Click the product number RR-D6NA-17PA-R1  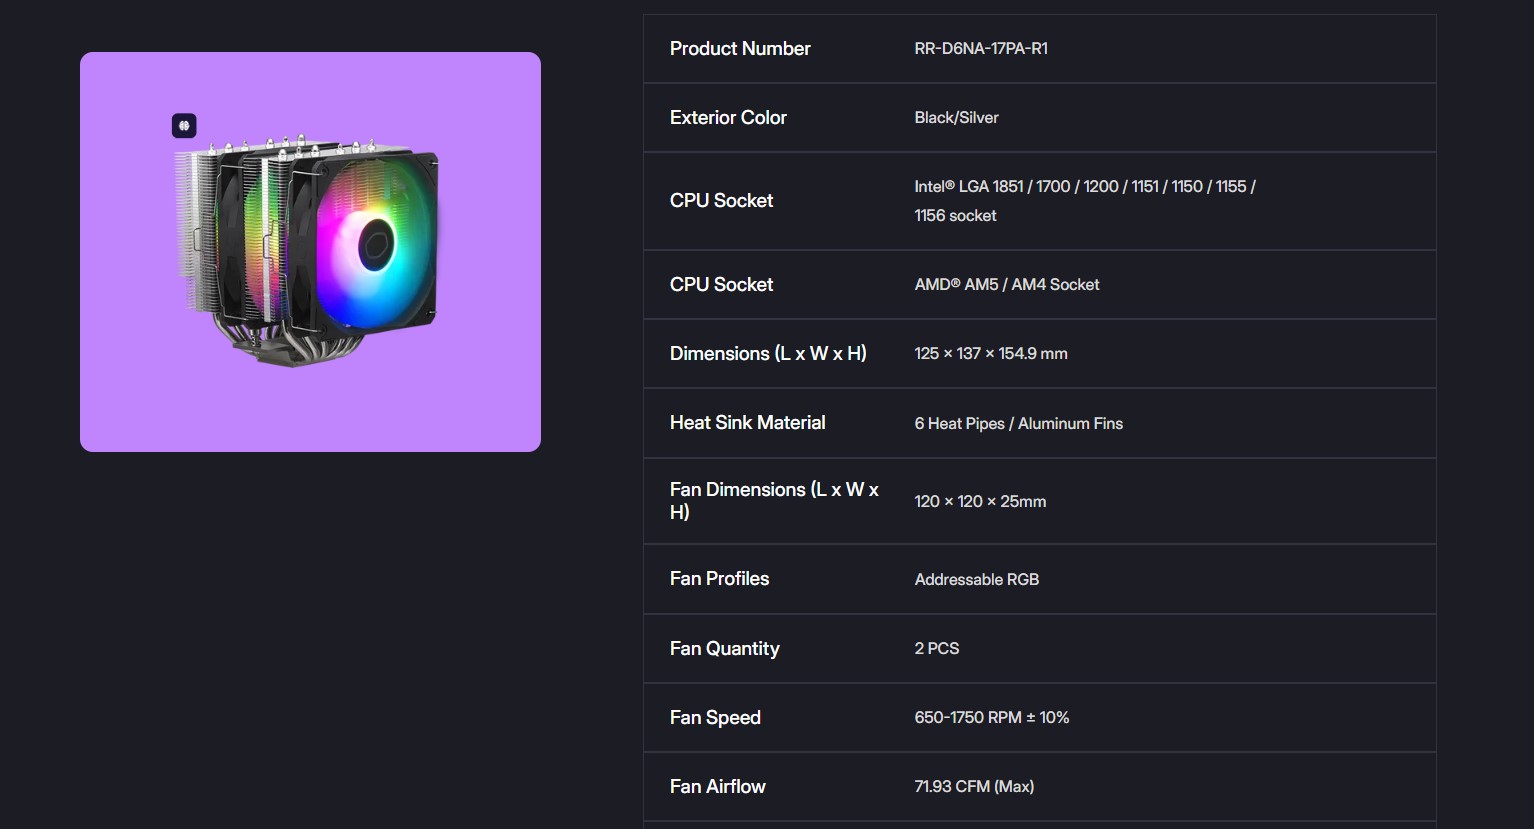click(980, 48)
